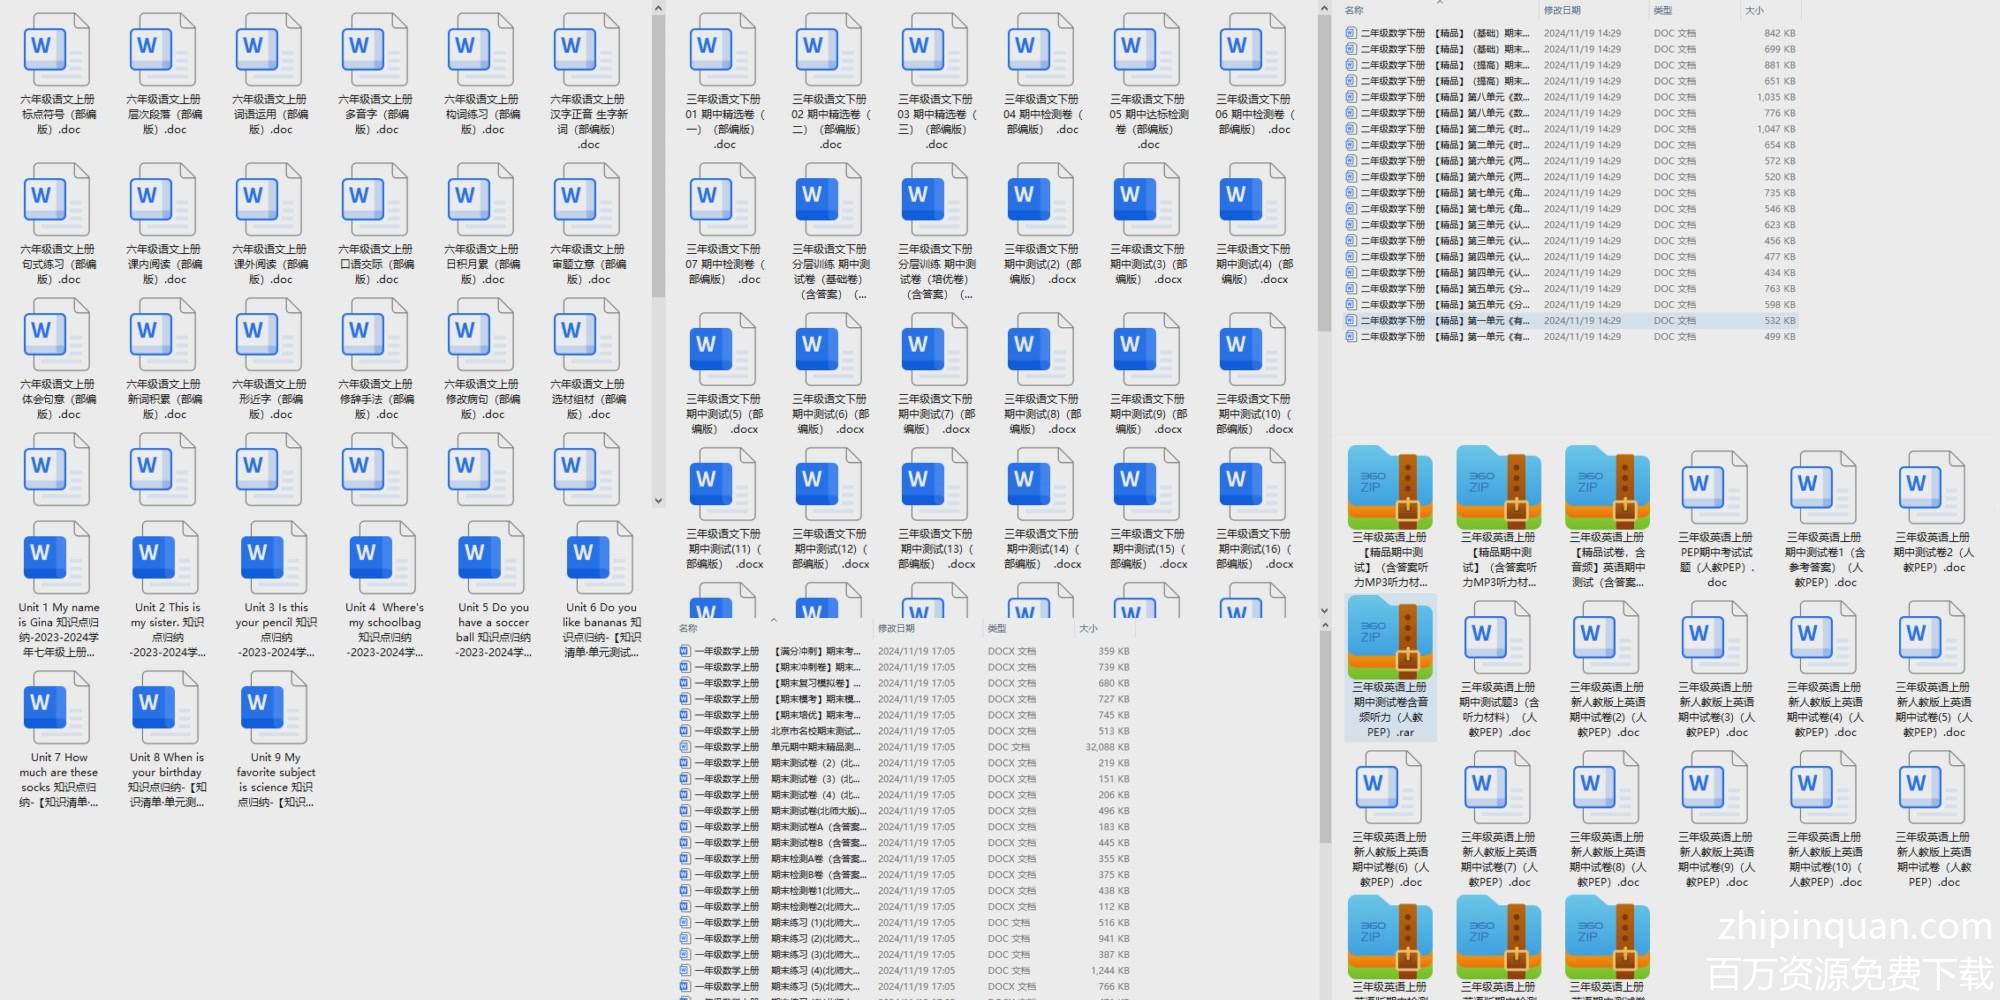2000x1000 pixels.
Task: Sort 一年级数学上册 list by 修改日期 column
Action: (896, 629)
